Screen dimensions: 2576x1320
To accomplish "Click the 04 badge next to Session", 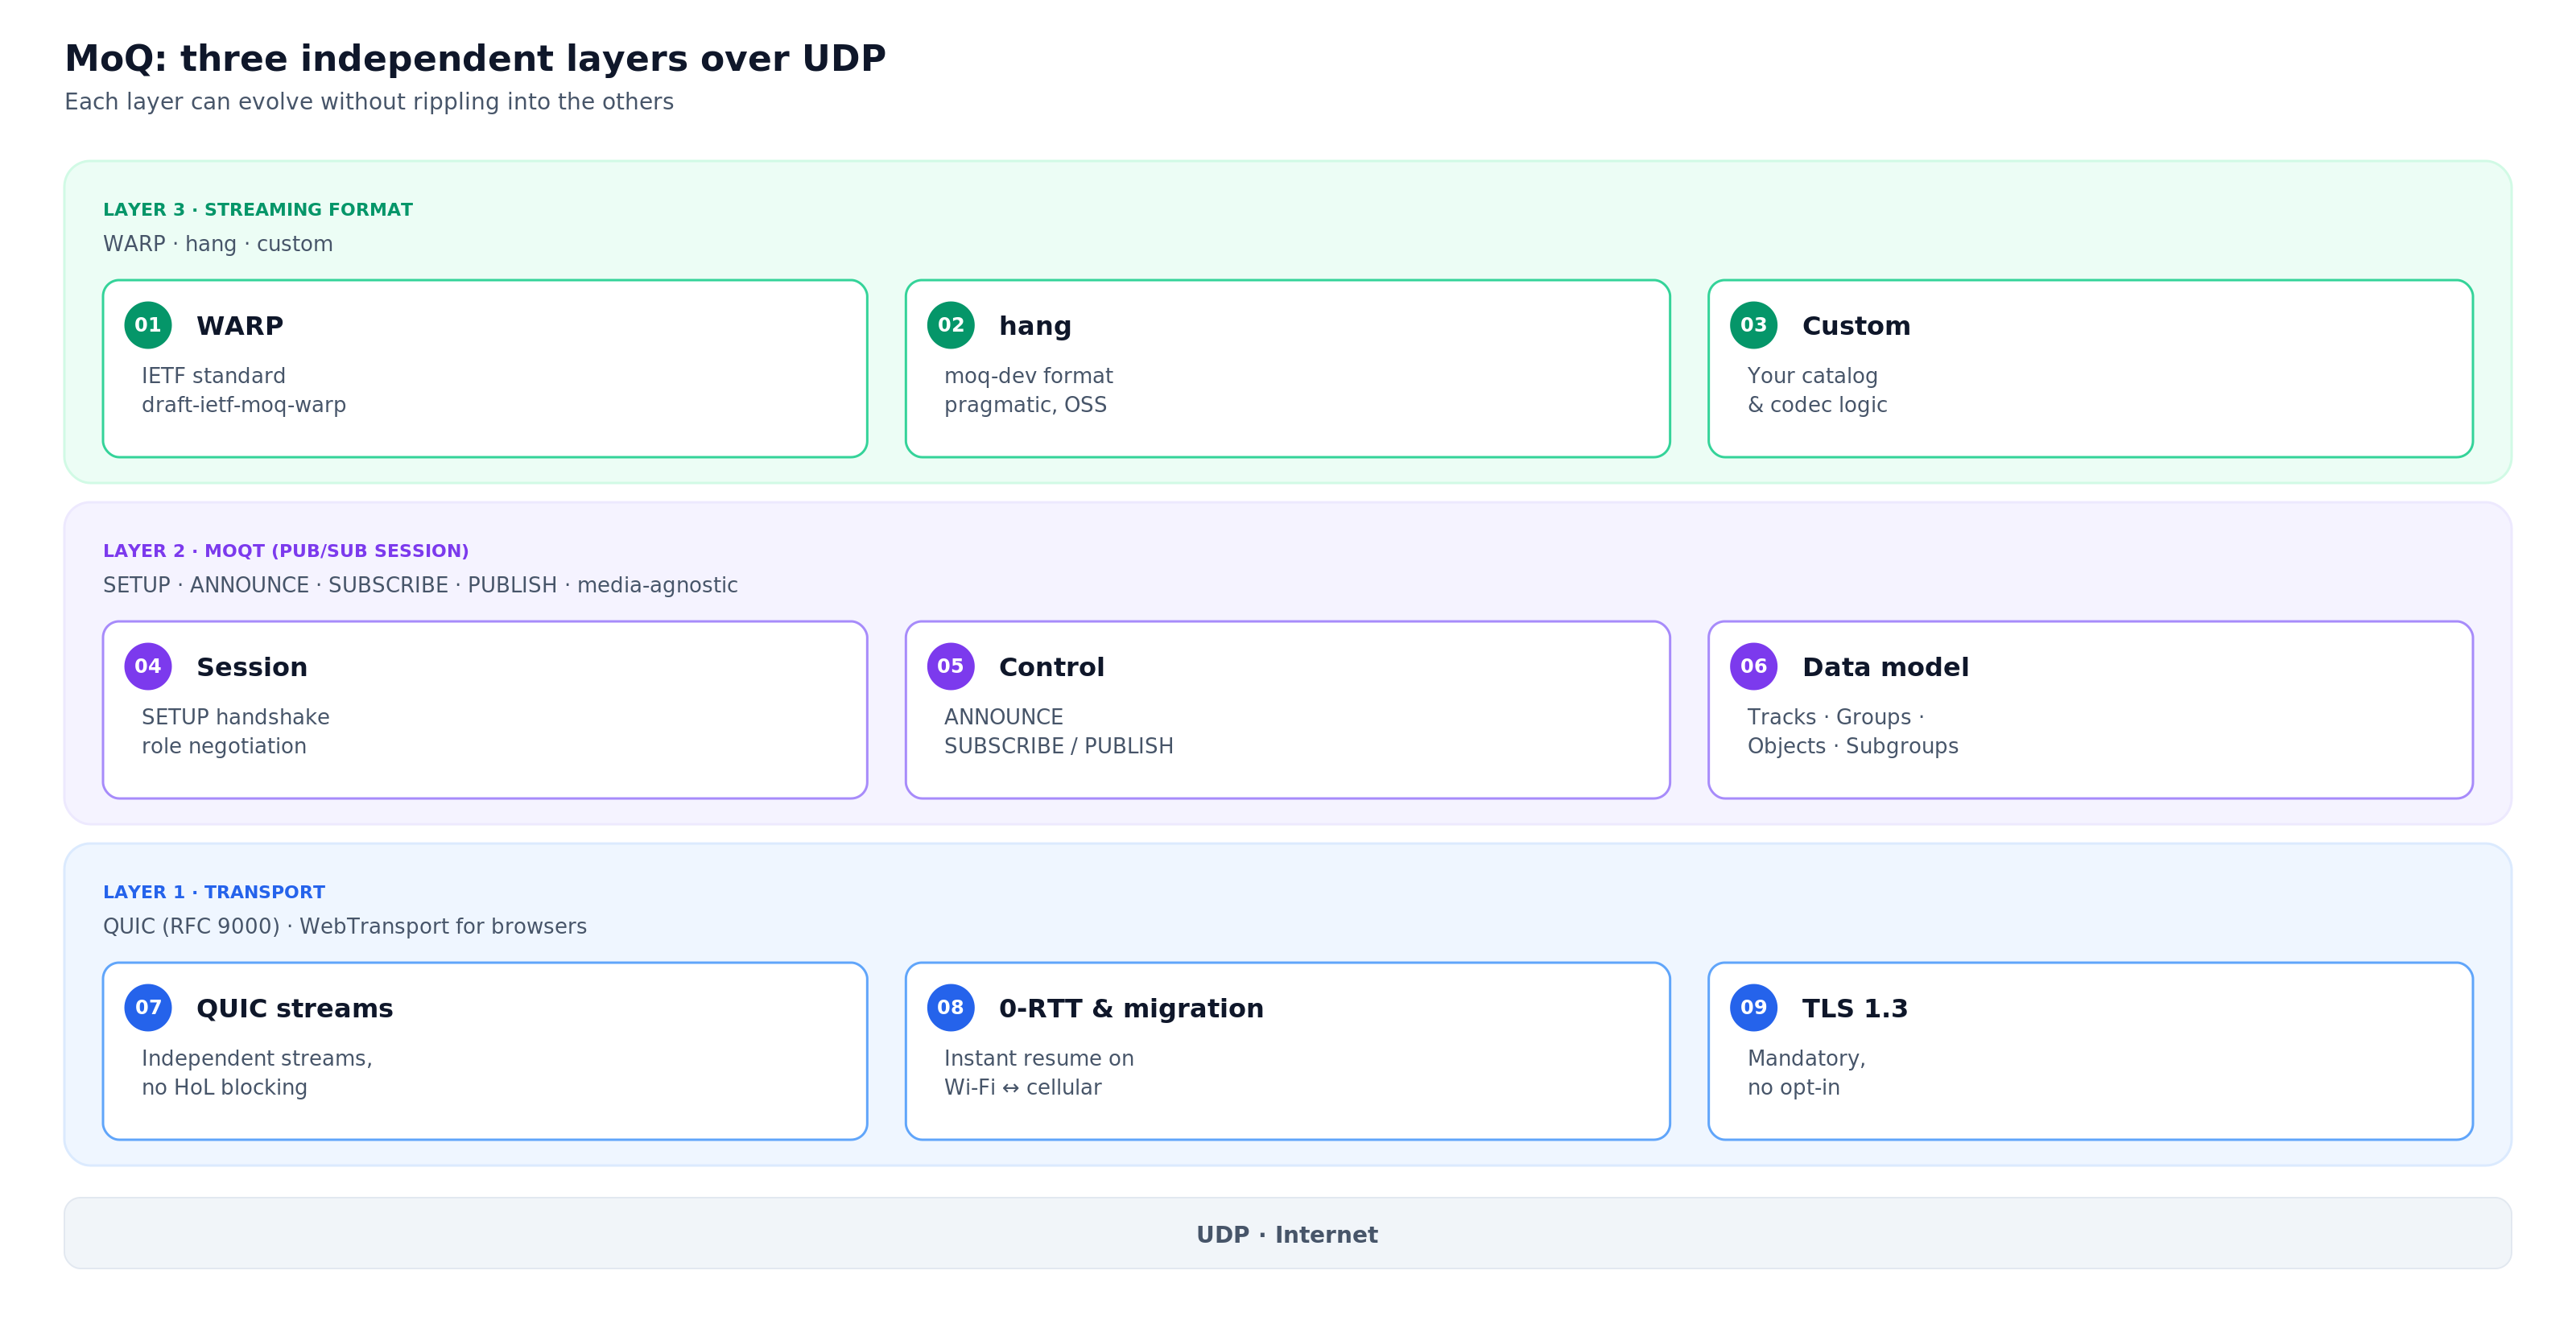I will [148, 666].
